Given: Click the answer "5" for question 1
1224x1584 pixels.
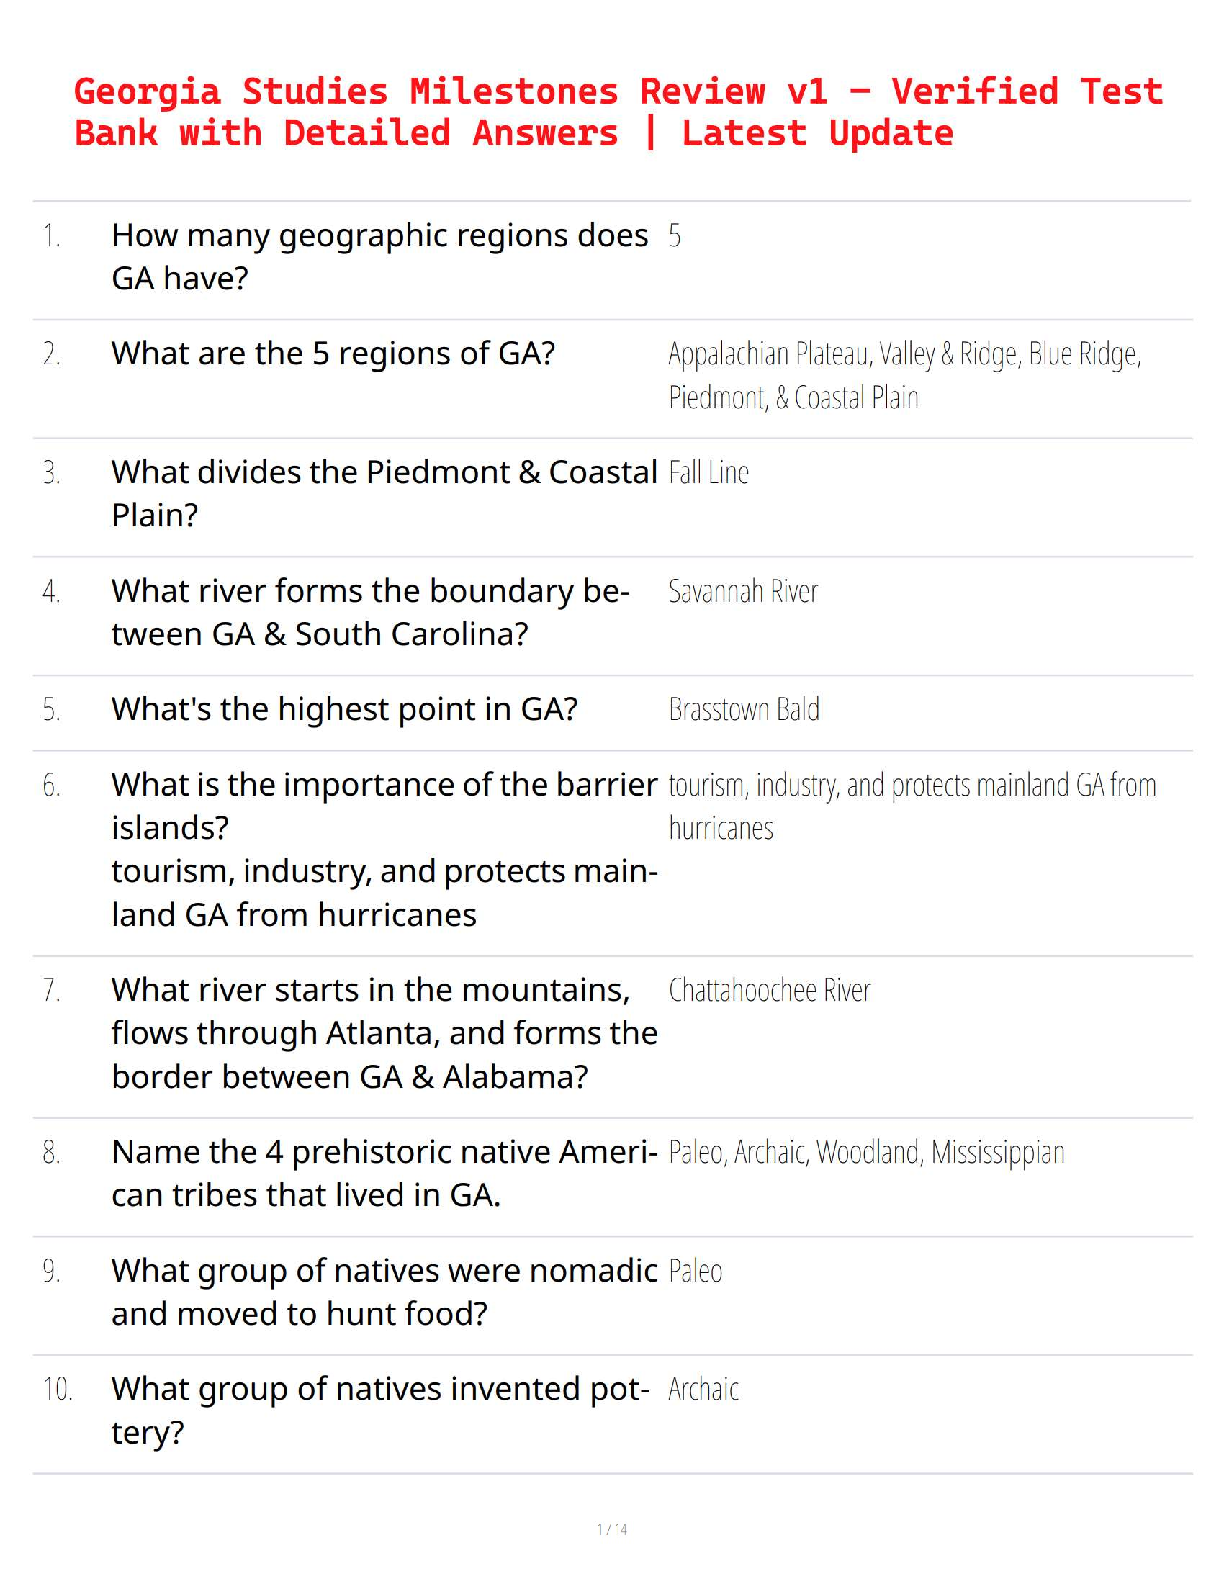Looking at the screenshot, I should click(675, 236).
